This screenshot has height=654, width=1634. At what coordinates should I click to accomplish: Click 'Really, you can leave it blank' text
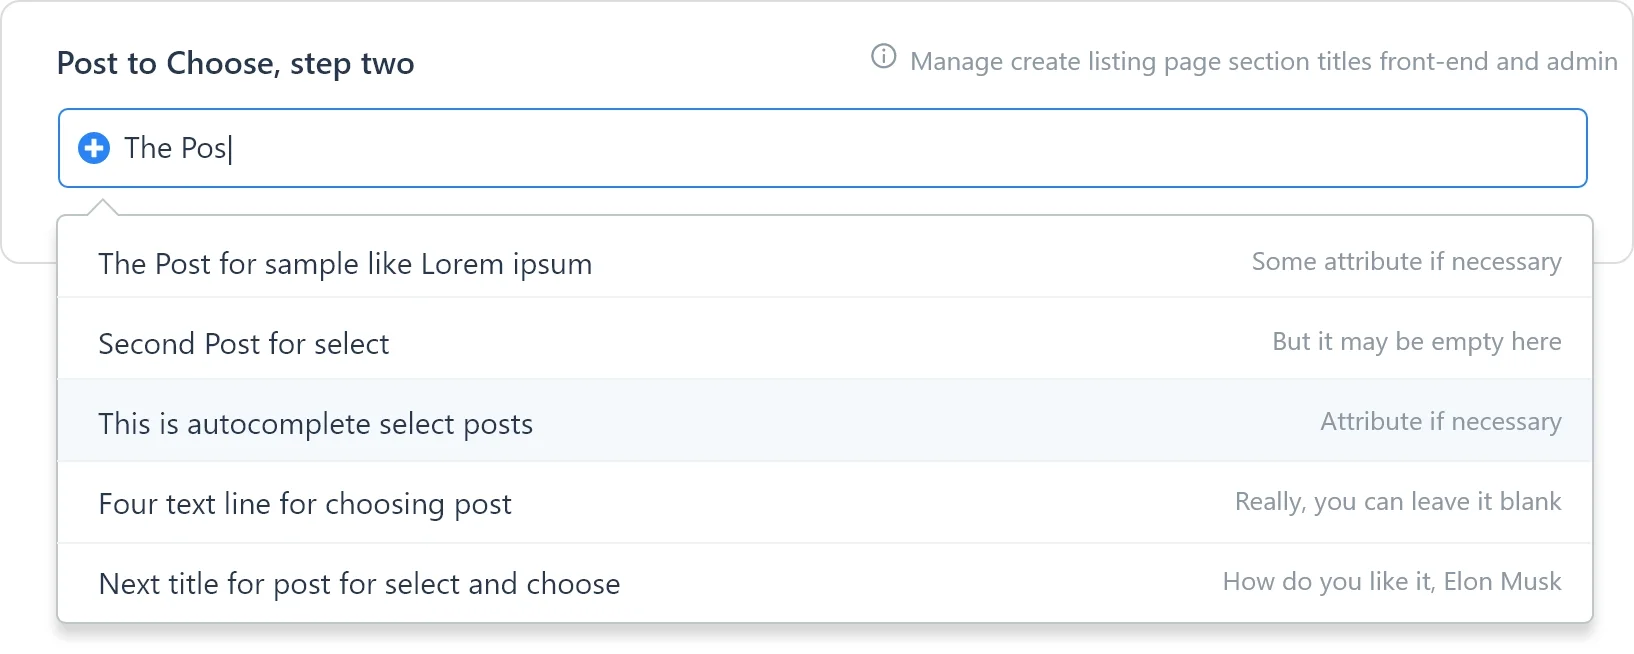click(1397, 501)
